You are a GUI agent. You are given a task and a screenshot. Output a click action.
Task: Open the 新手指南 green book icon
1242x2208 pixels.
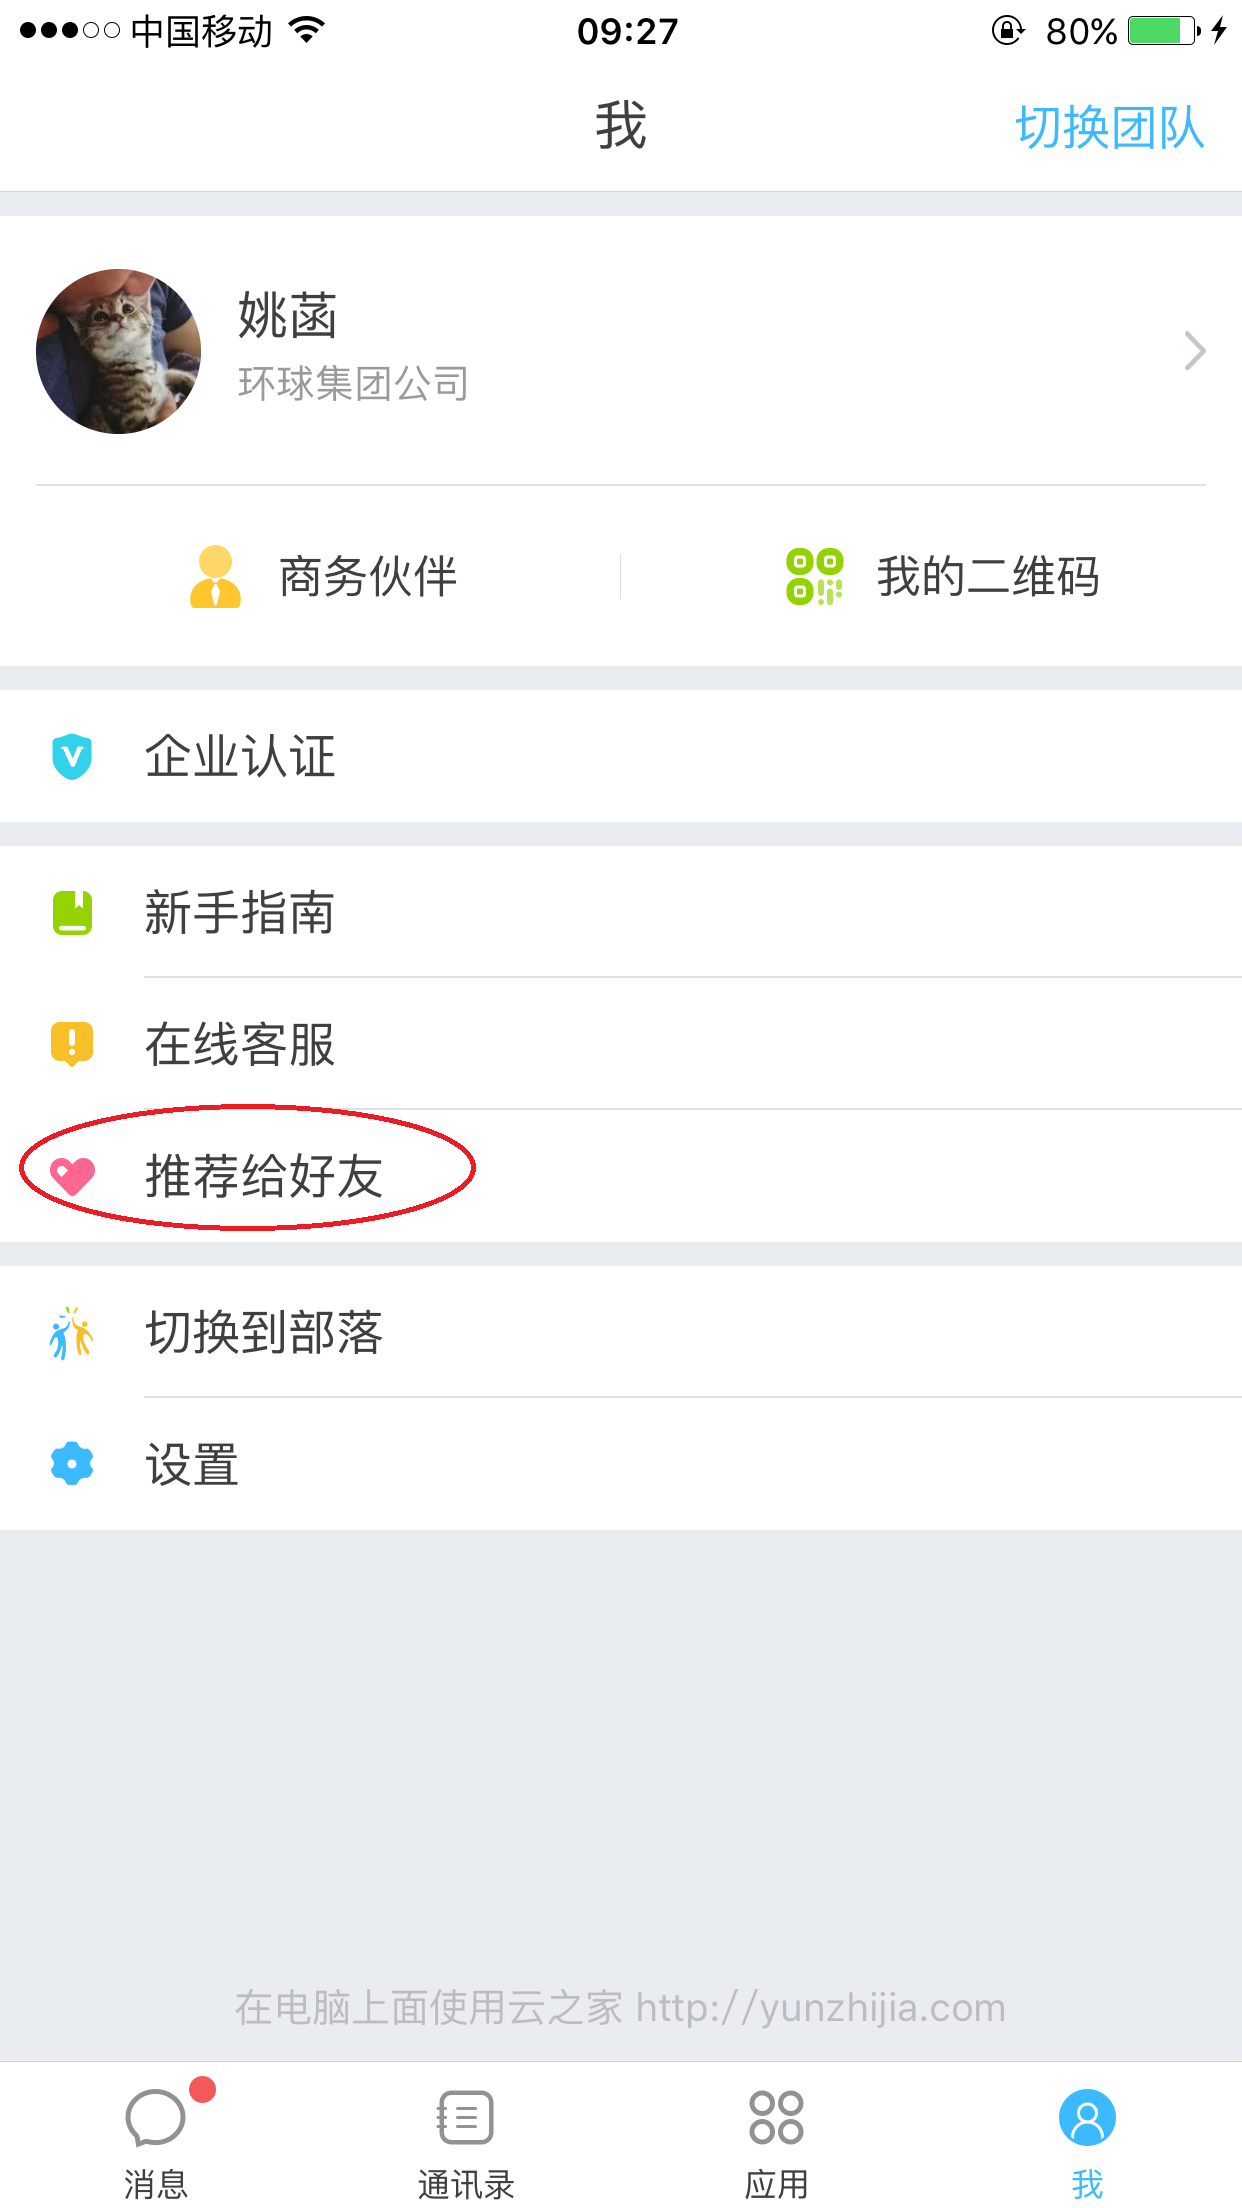[x=72, y=913]
